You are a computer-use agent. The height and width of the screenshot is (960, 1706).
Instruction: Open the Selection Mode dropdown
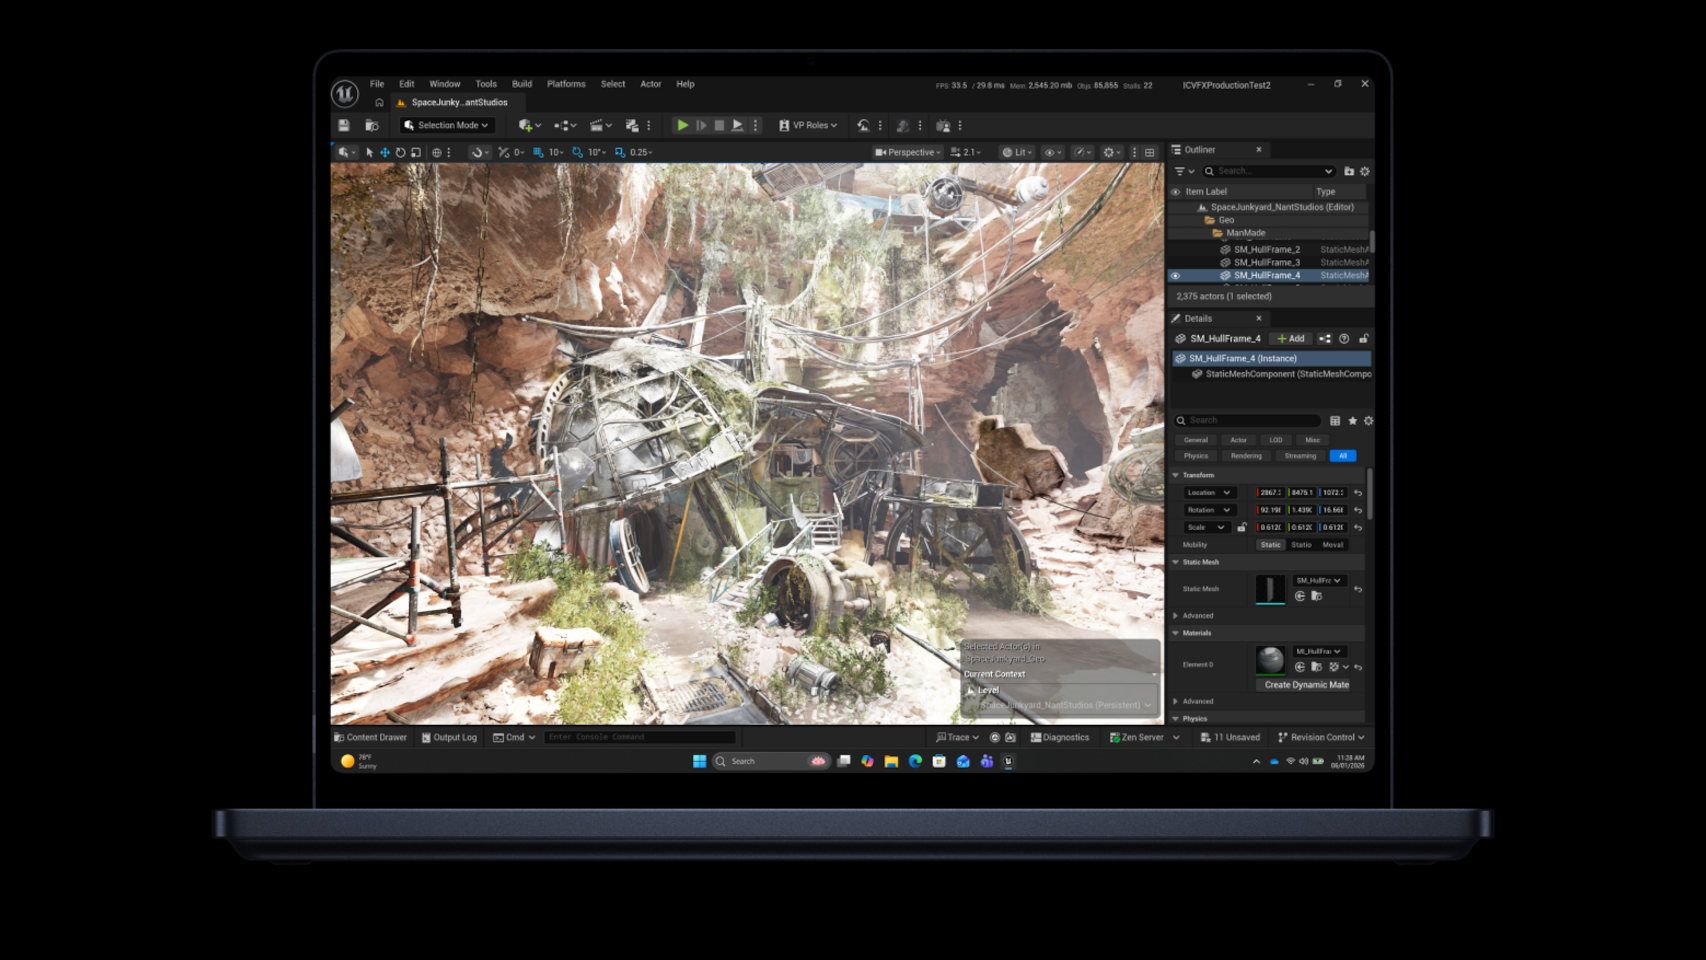(x=447, y=125)
